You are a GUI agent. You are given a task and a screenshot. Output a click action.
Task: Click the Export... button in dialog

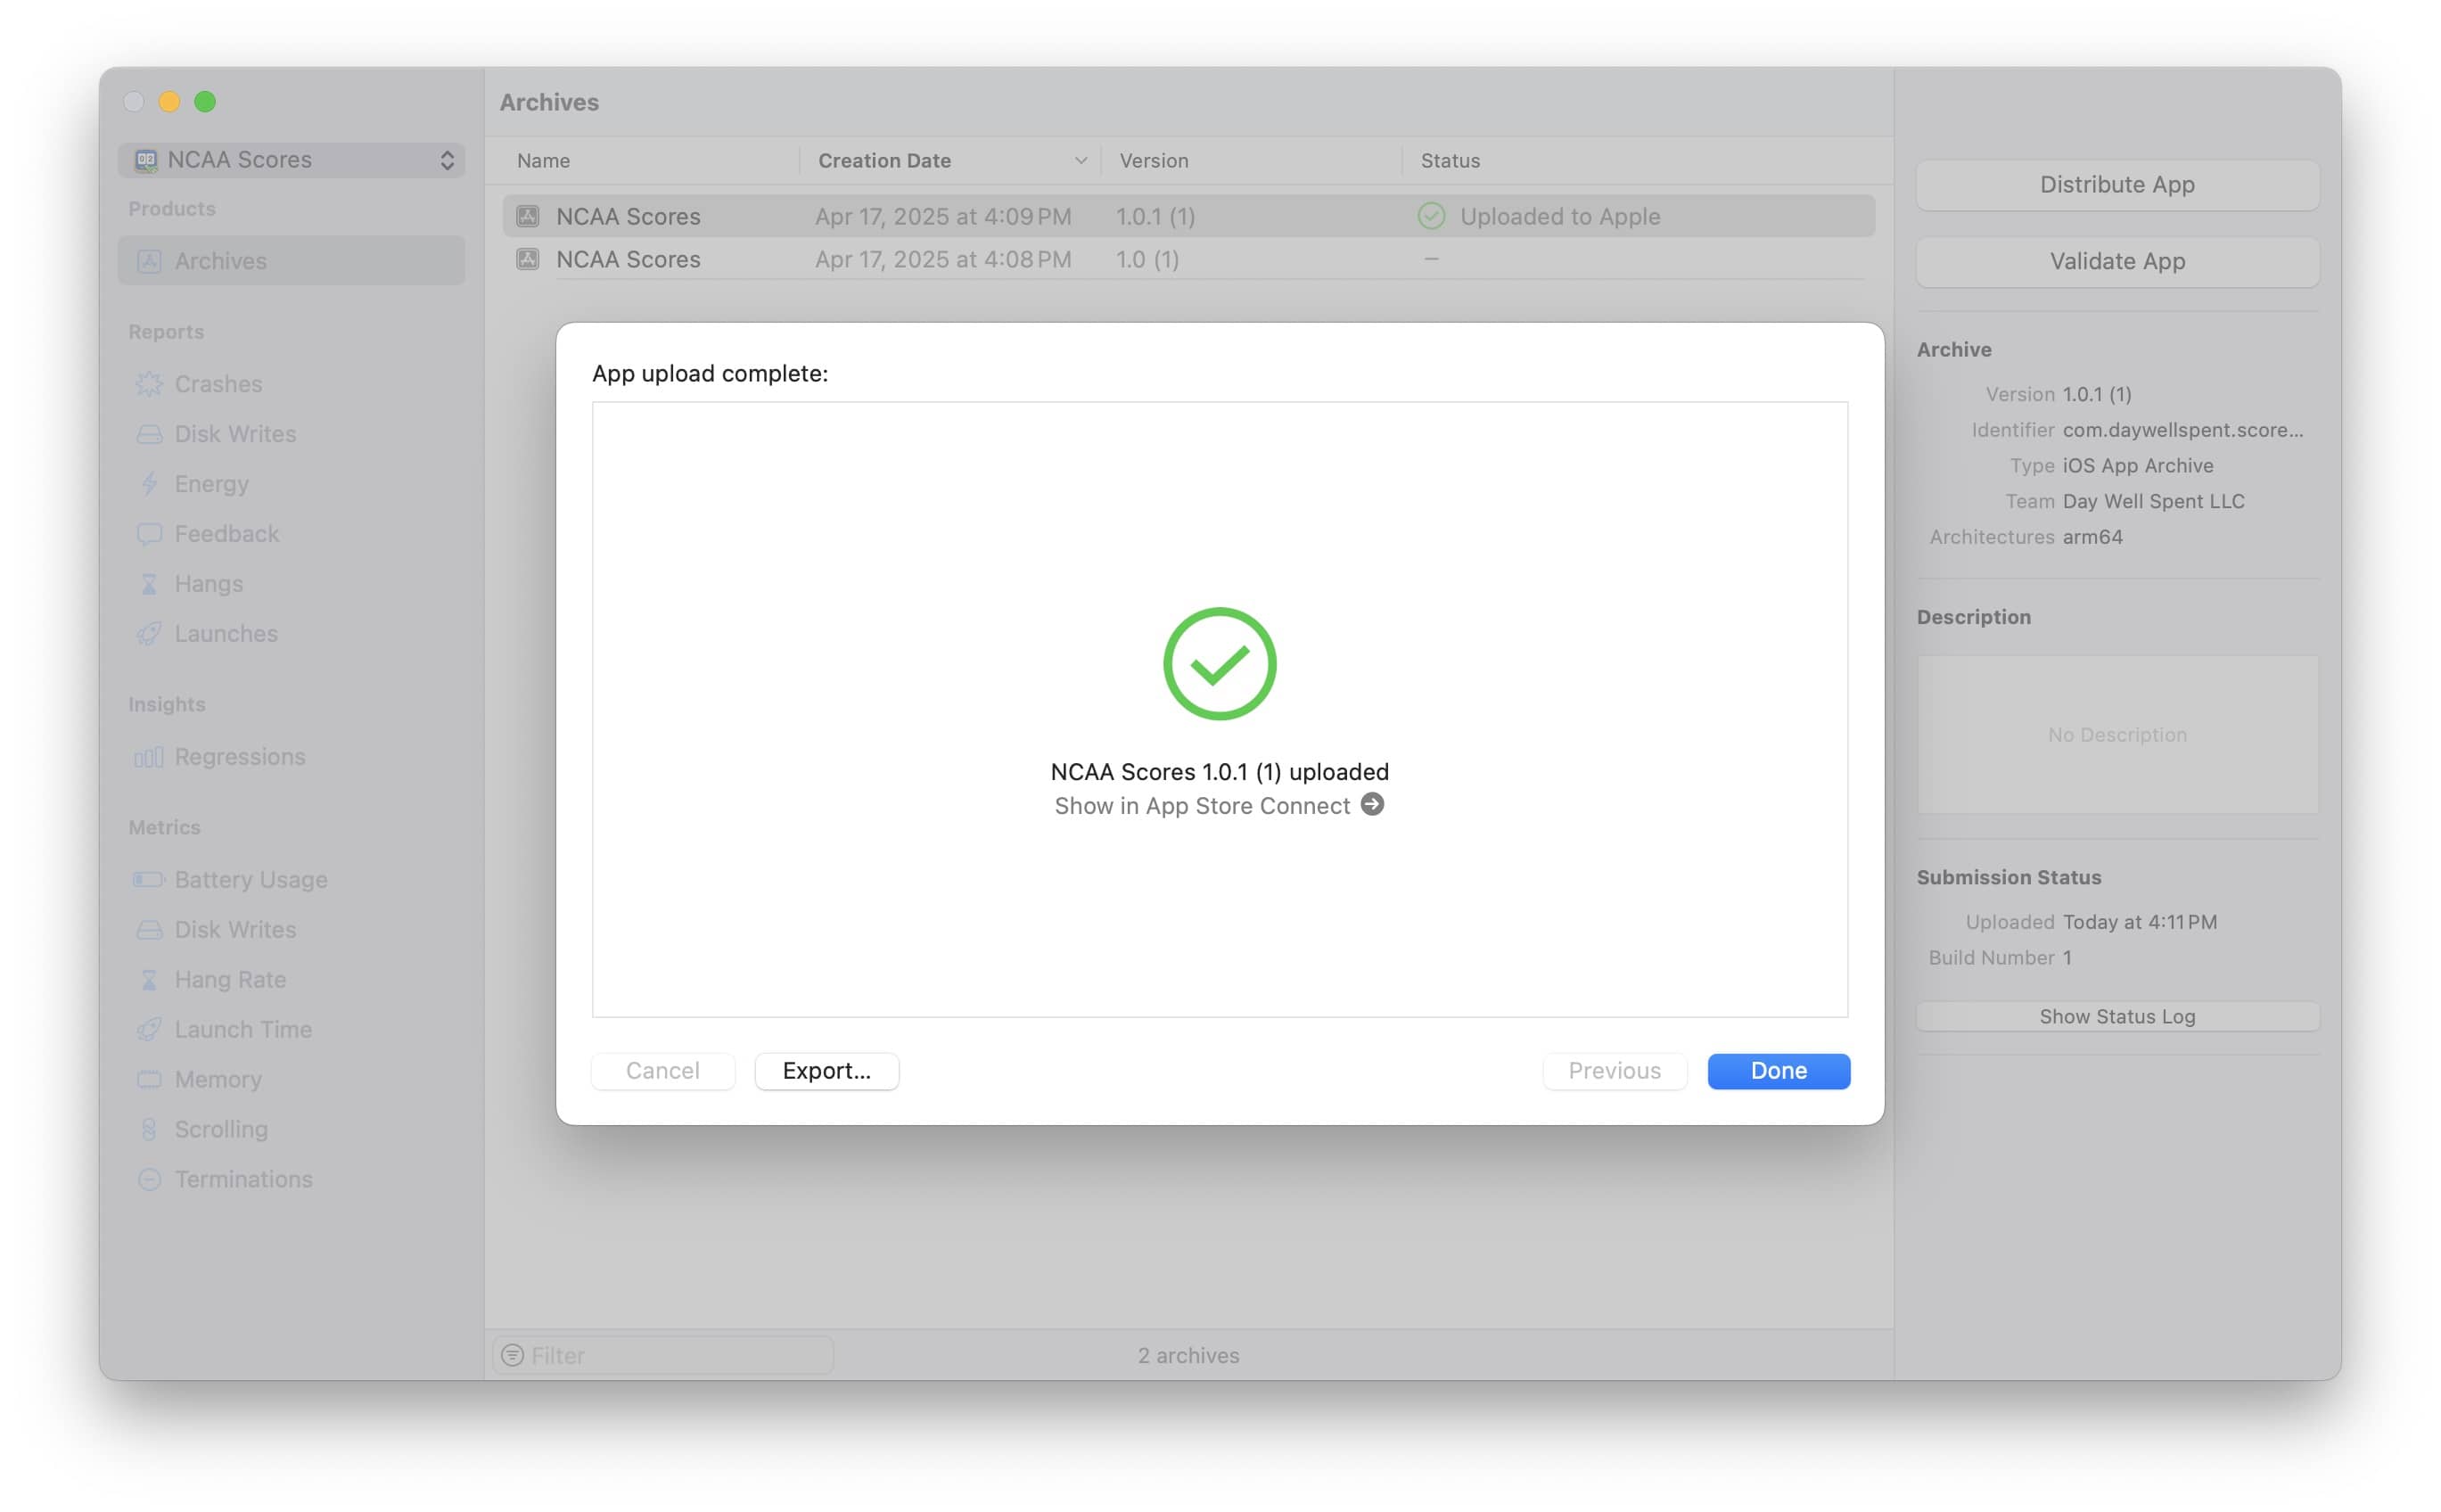coord(826,1071)
